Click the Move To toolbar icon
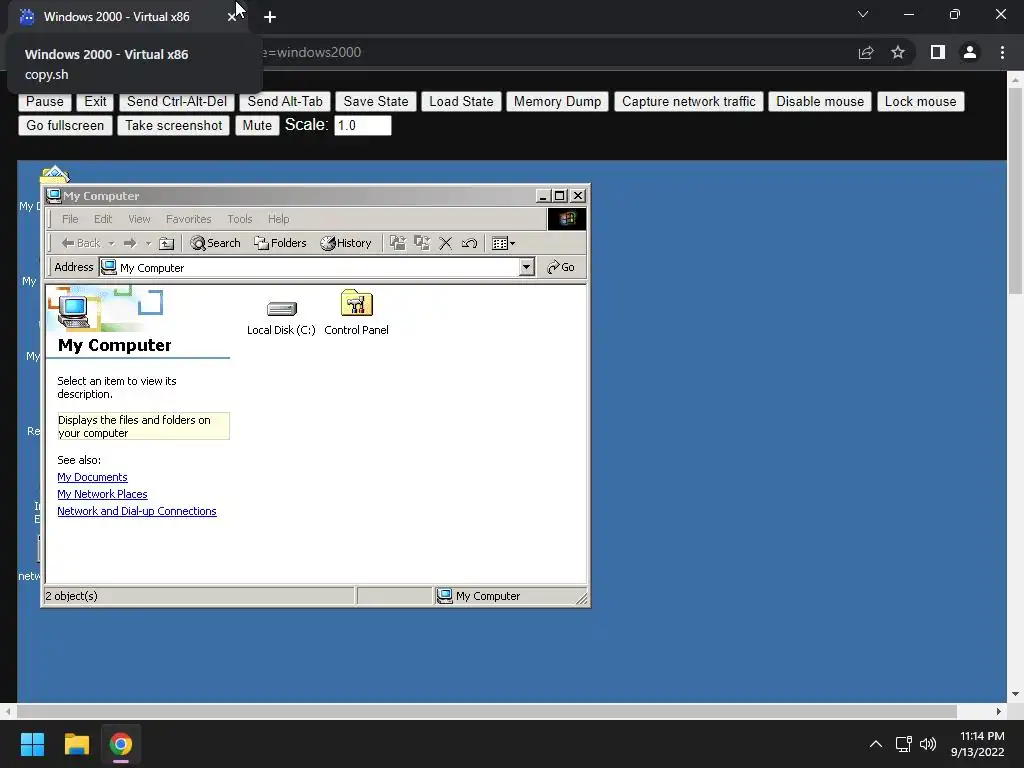This screenshot has height=768, width=1024. [398, 244]
